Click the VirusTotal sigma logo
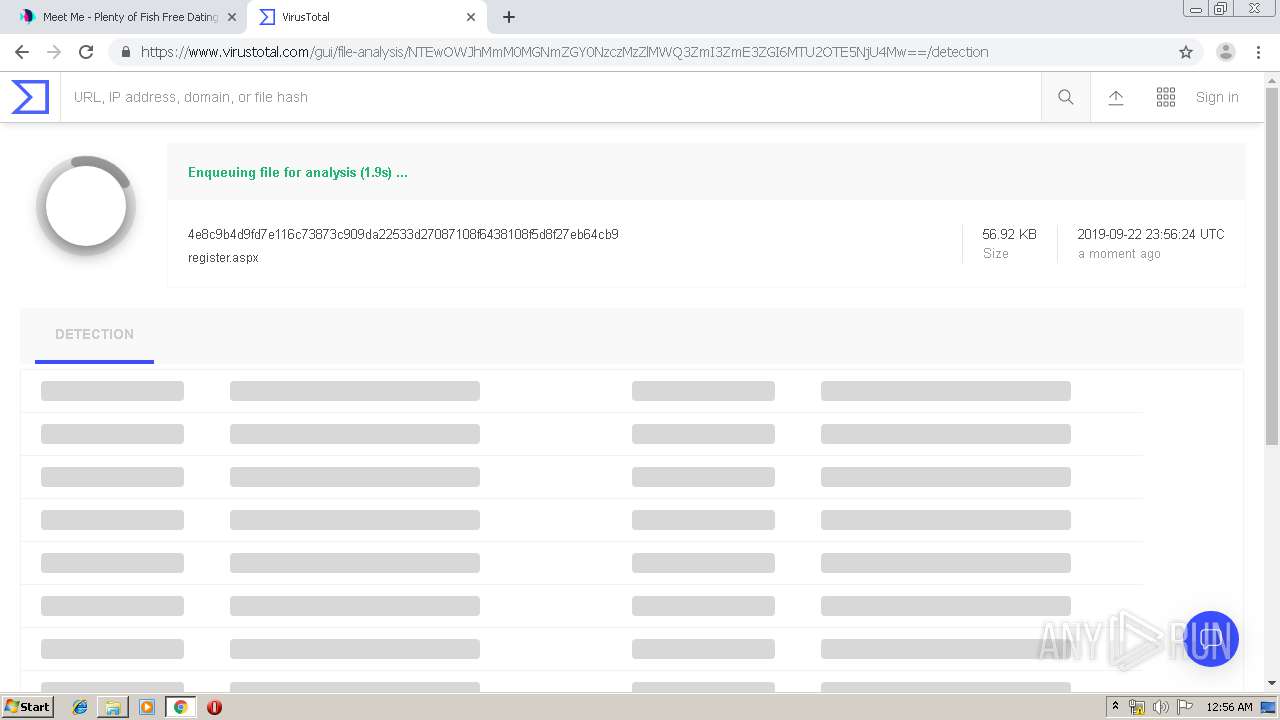Image resolution: width=1280 pixels, height=720 pixels. 30,97
